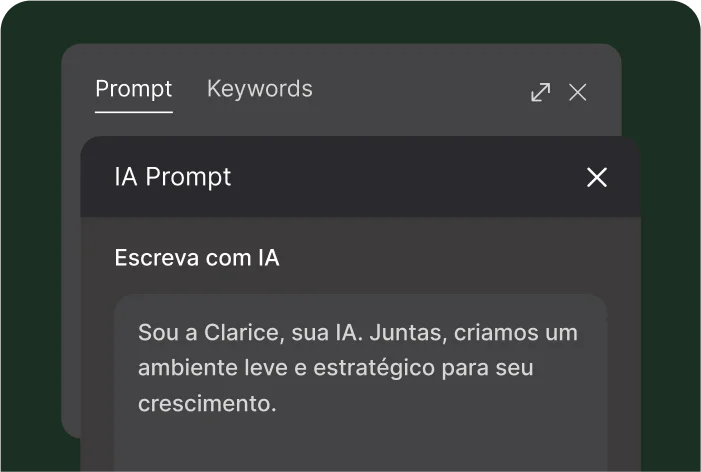Viewport: 701px width, 472px height.
Task: Expand the panel with the diagonal arrows icon
Action: tap(541, 92)
